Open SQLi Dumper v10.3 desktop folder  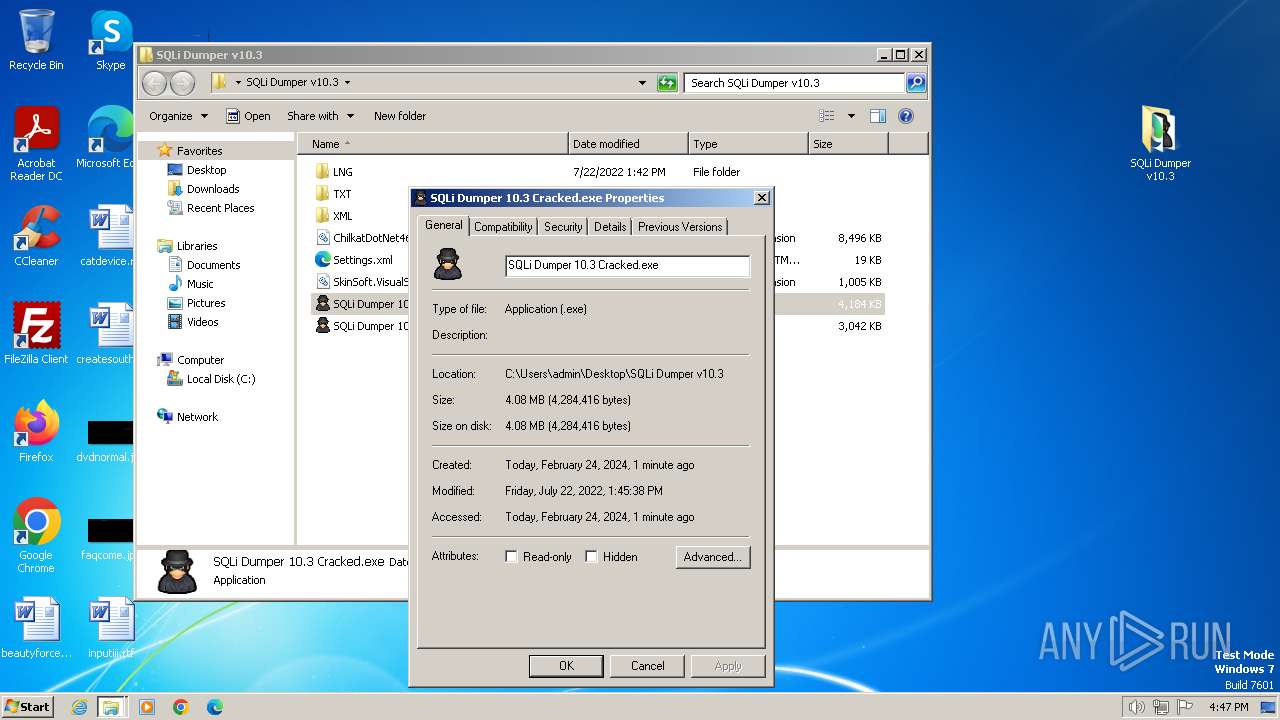click(x=1160, y=144)
